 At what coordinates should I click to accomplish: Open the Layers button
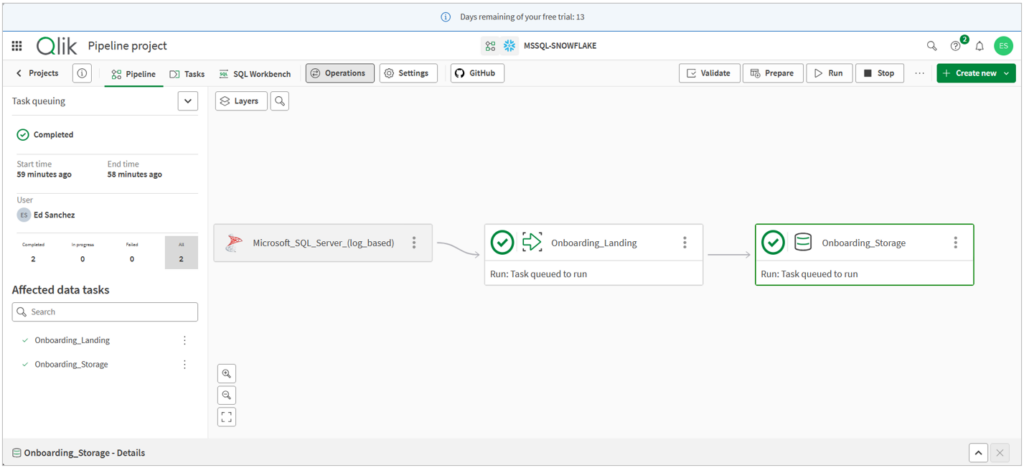point(241,101)
